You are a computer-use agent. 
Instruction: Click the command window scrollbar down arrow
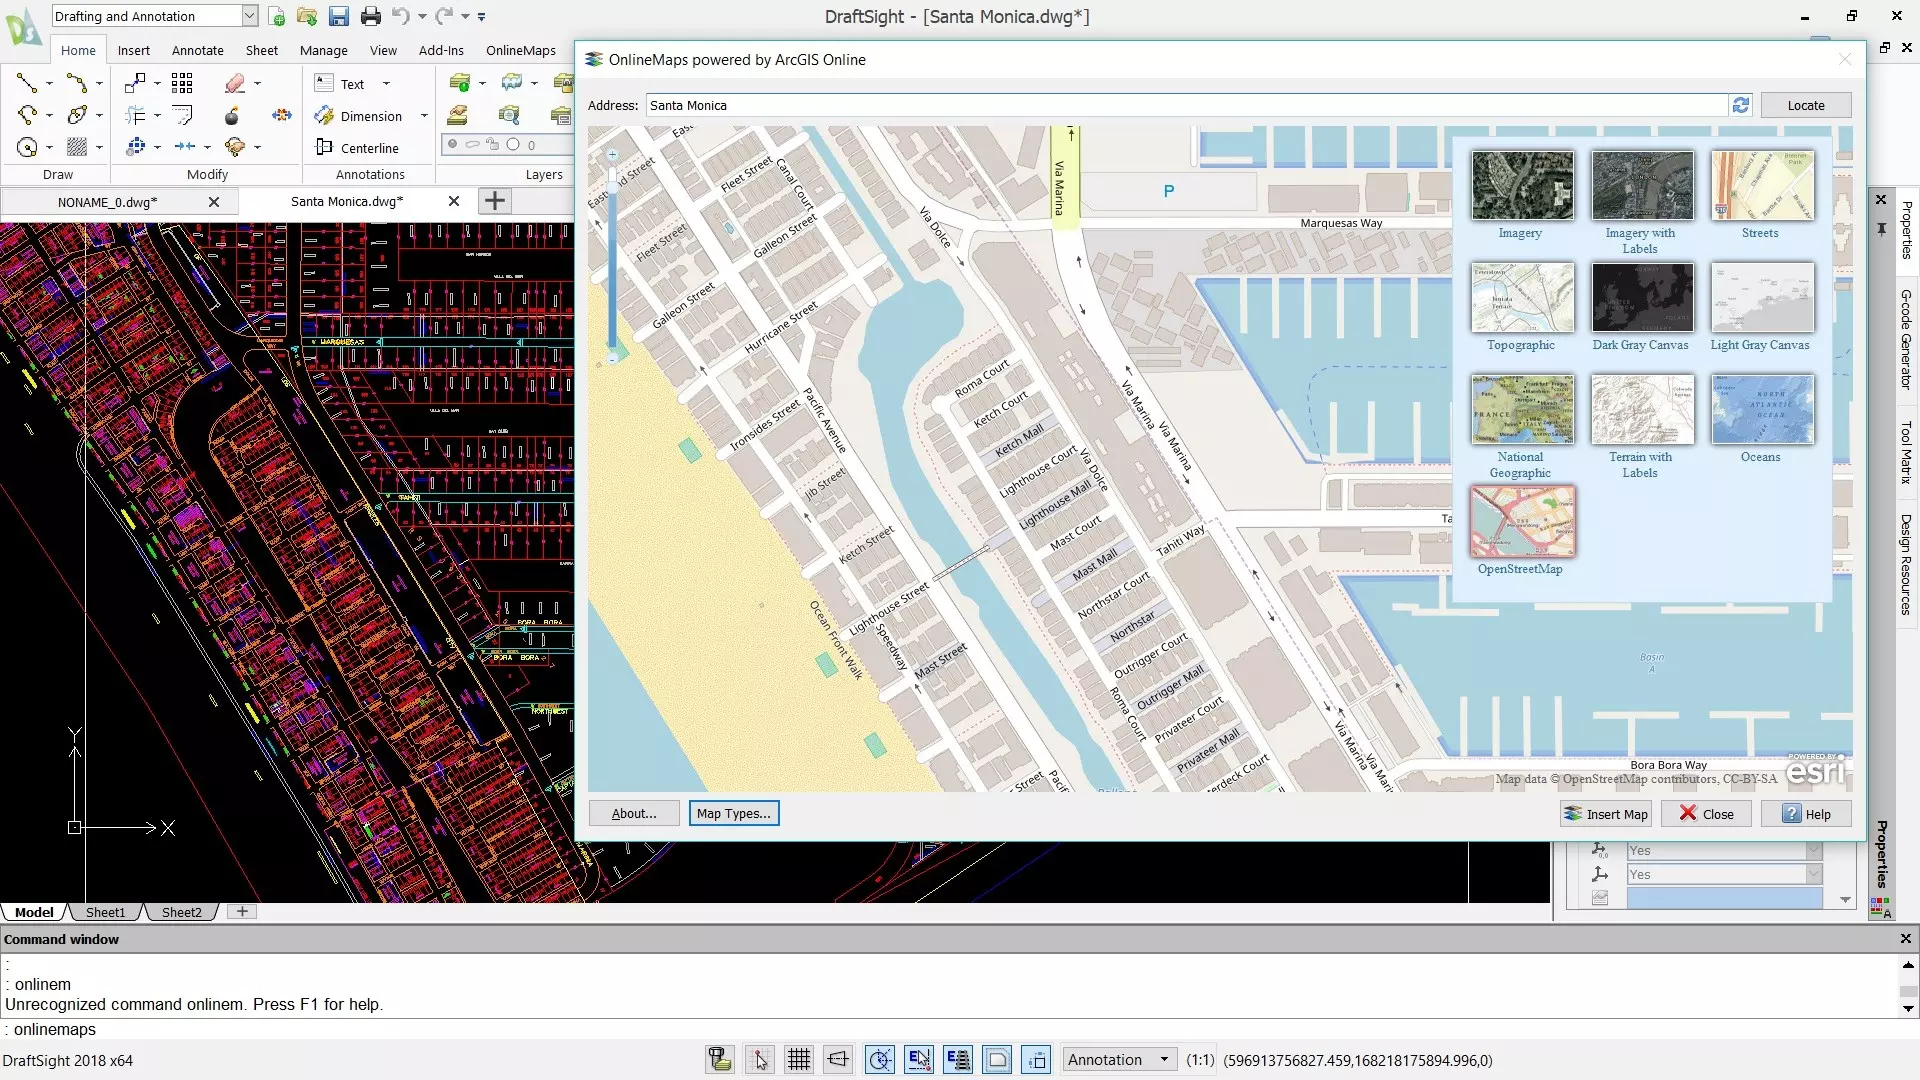pyautogui.click(x=1908, y=1008)
